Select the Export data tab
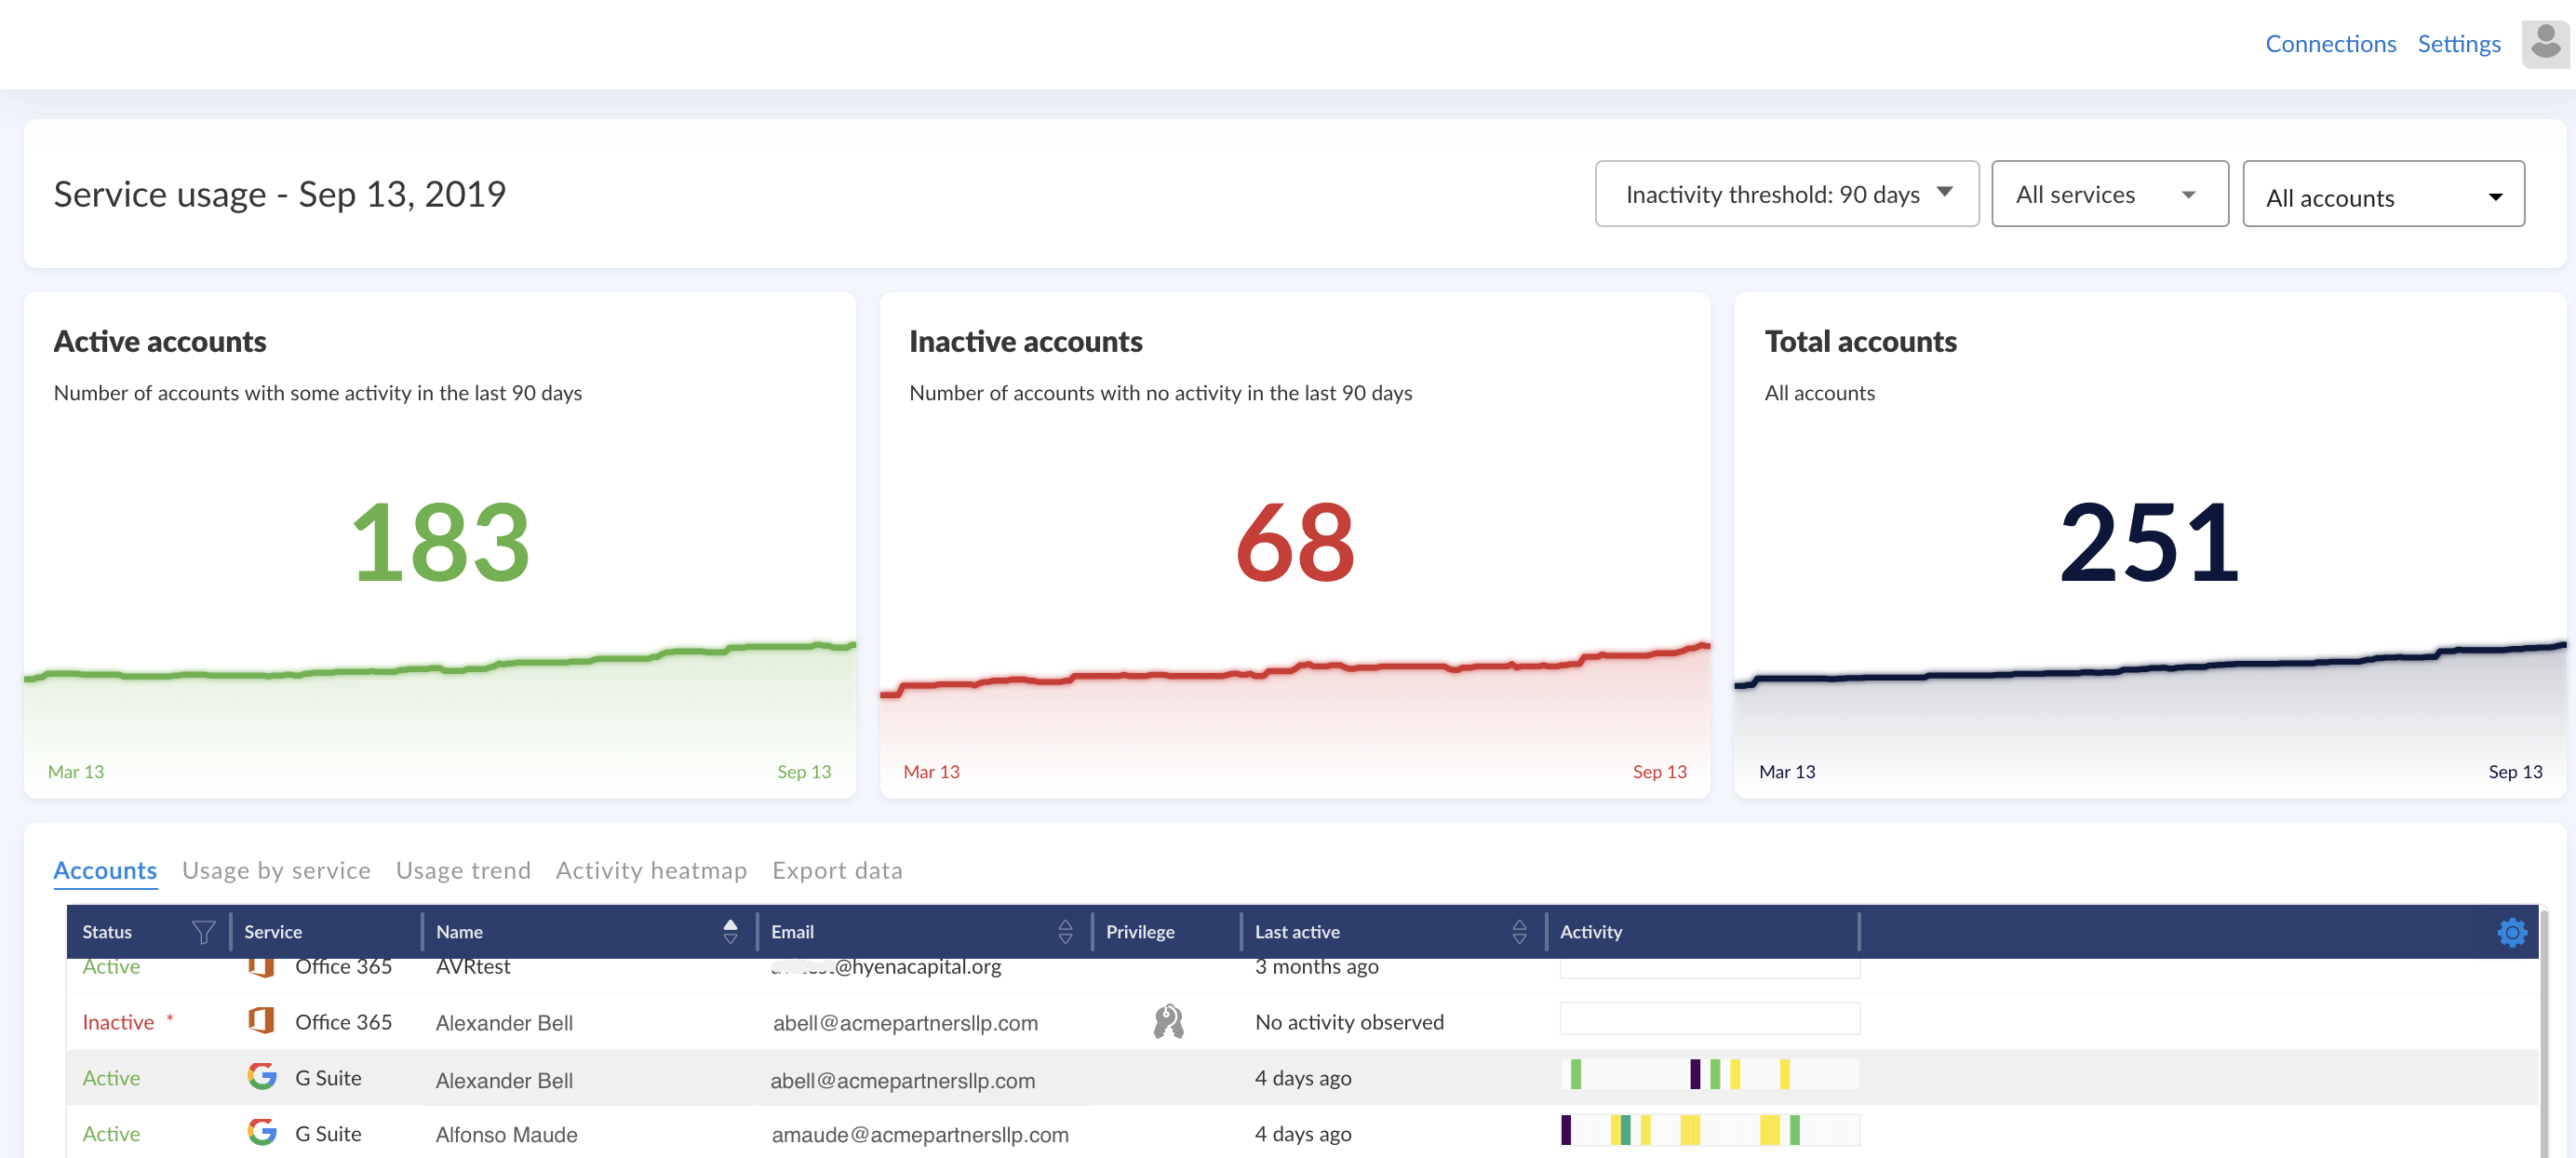The width and height of the screenshot is (2576, 1158). (x=837, y=870)
